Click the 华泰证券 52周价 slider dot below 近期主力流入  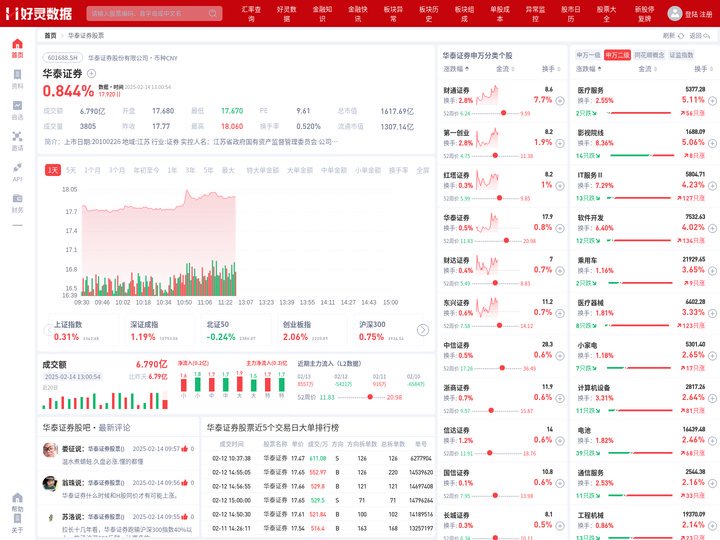pos(370,397)
